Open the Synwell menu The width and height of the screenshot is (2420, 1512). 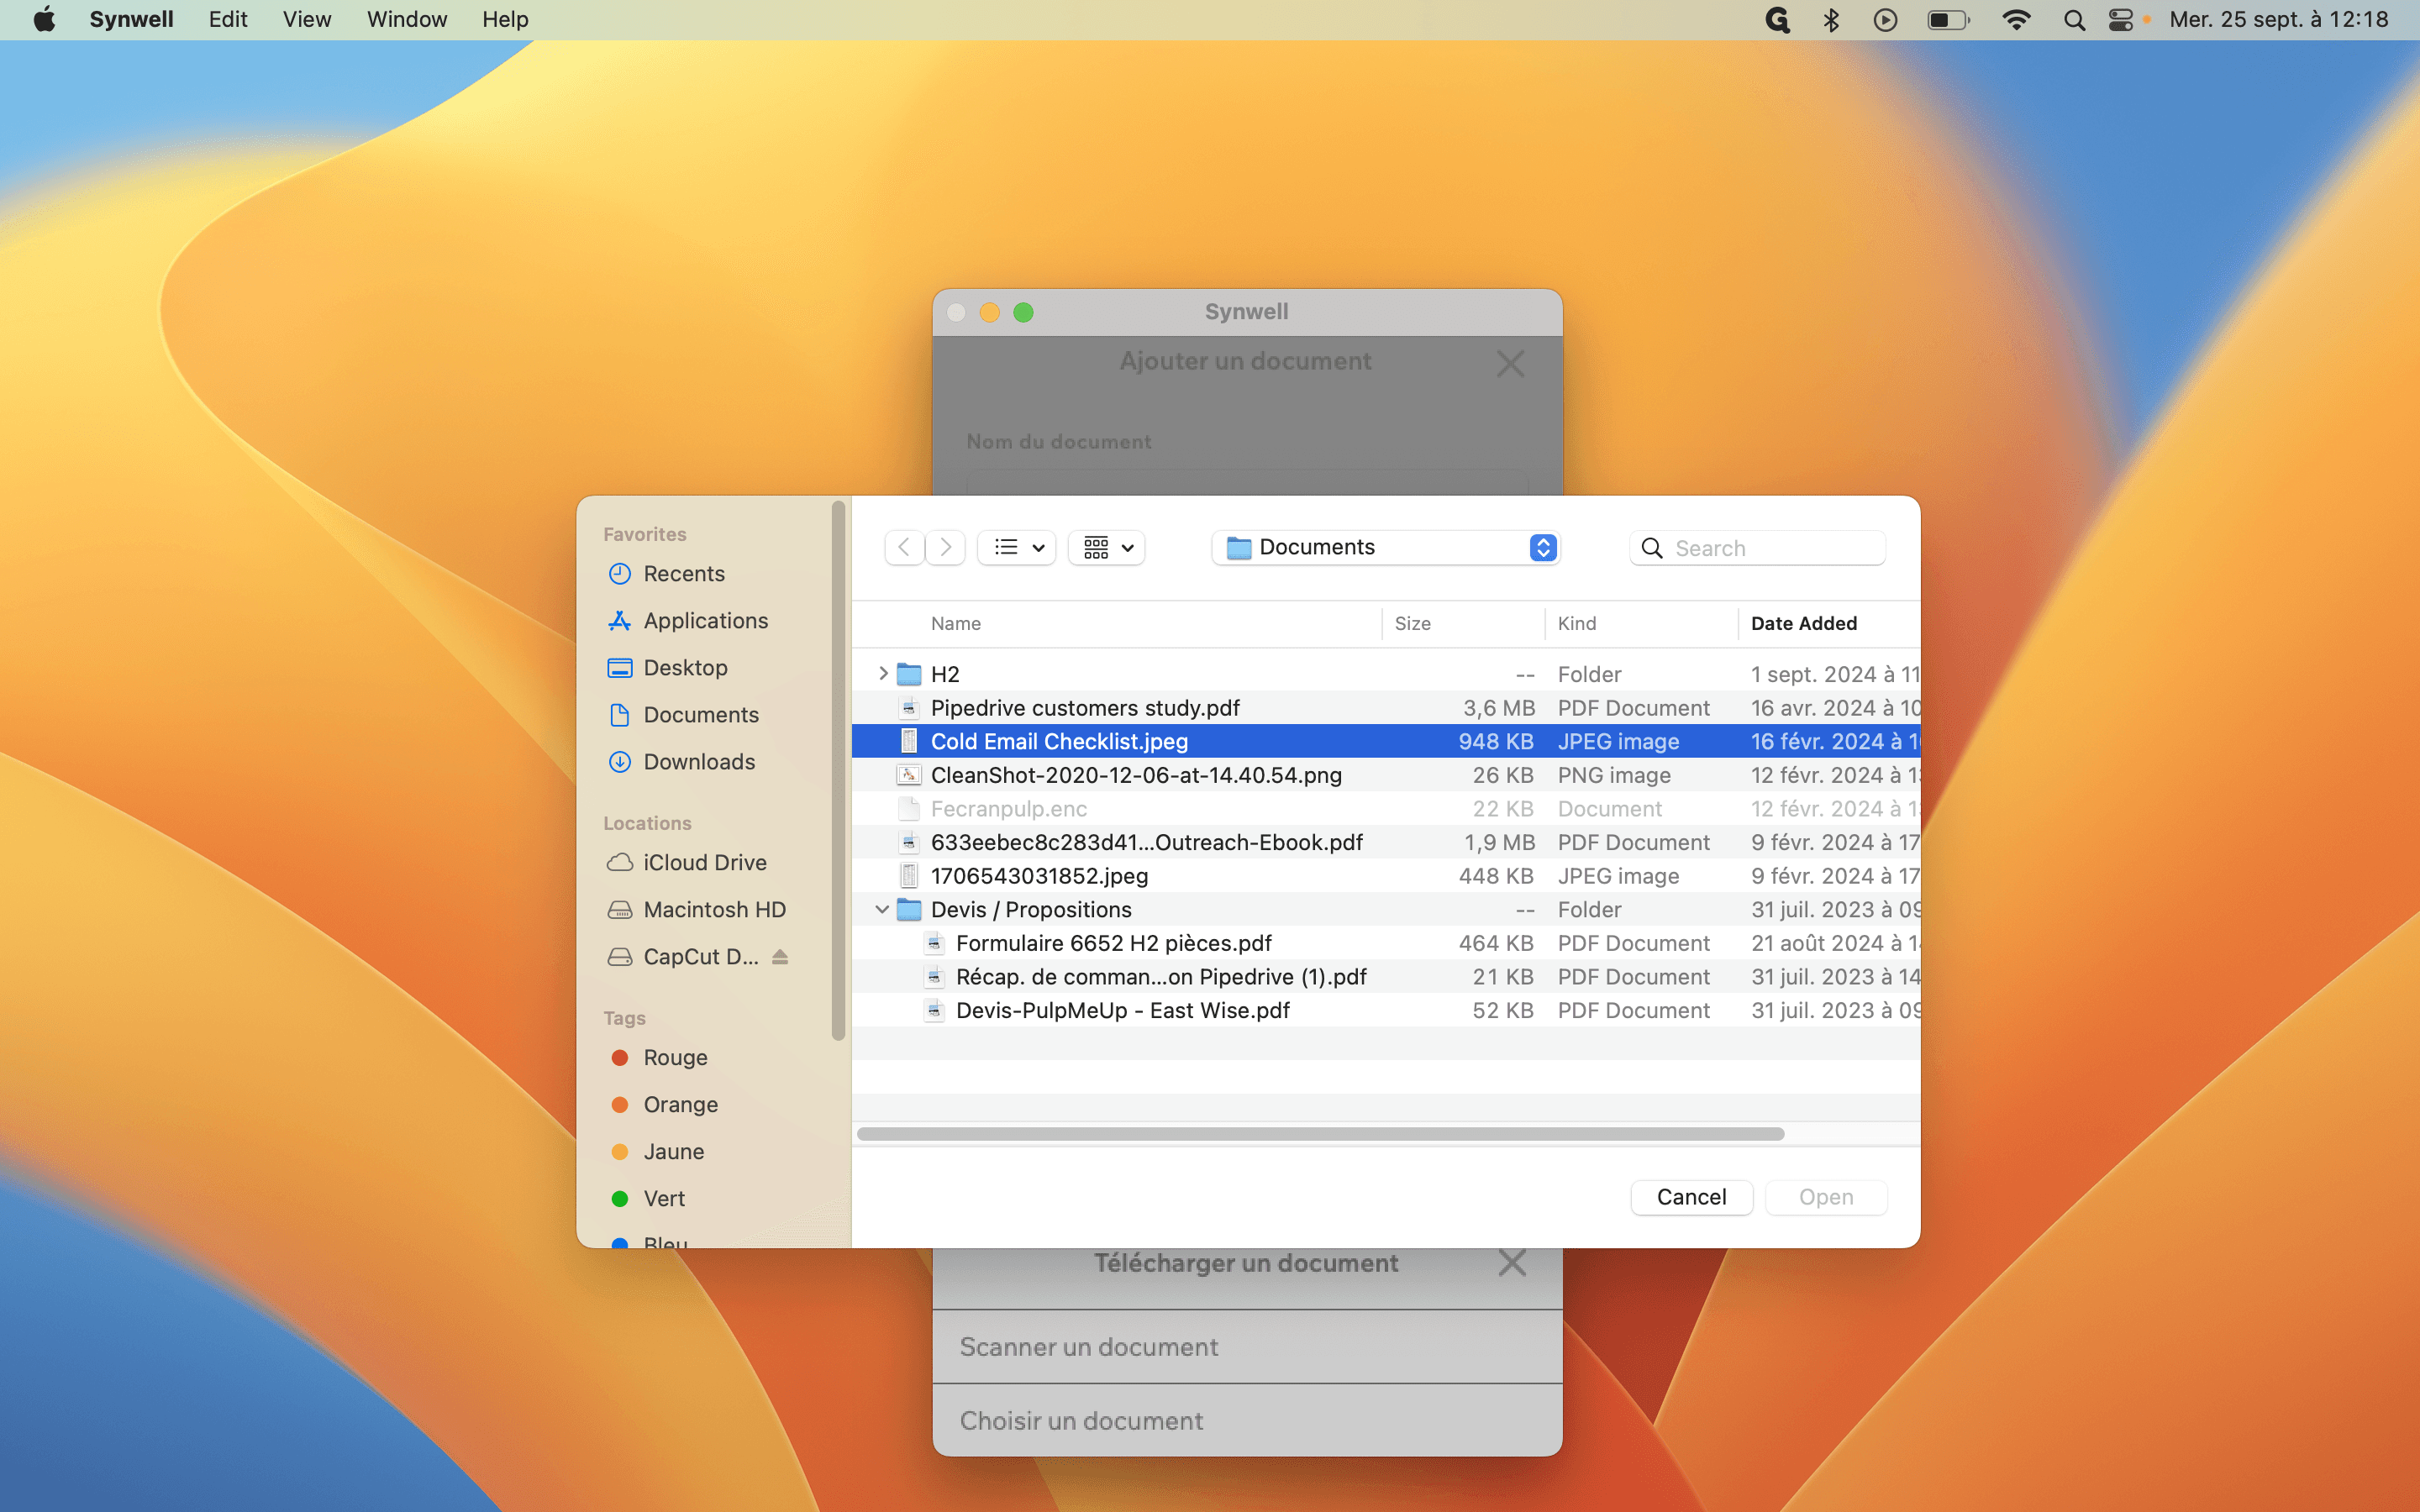[x=131, y=19]
